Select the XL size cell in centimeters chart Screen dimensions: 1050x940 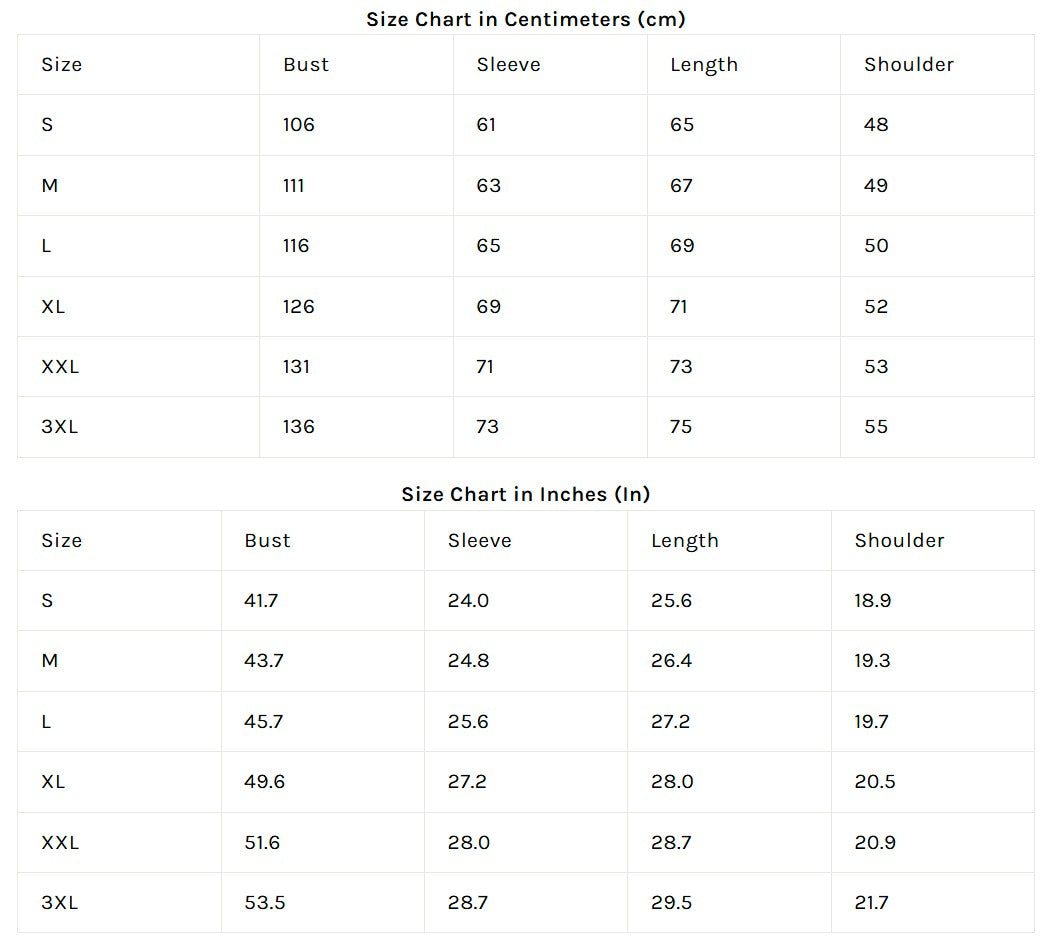[x=53, y=307]
